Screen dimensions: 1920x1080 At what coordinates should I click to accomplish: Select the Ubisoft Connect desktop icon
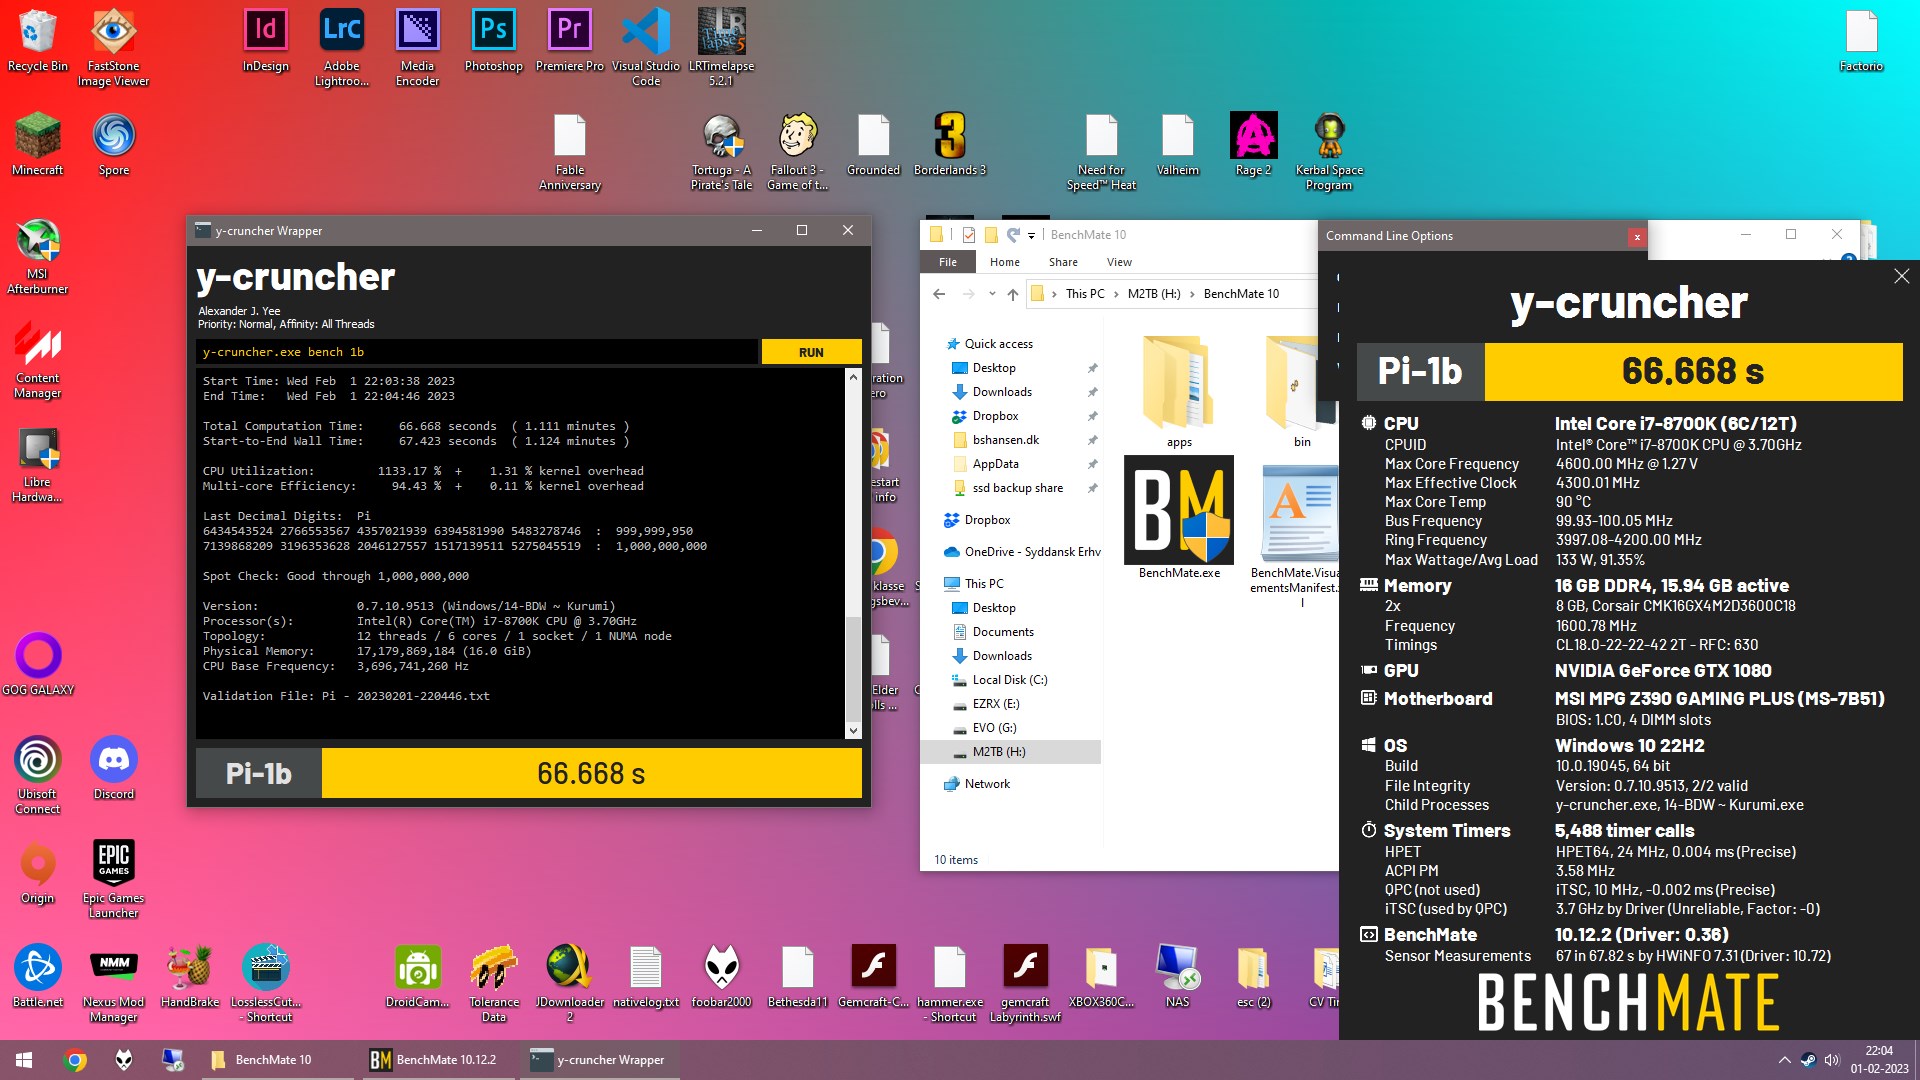pos(38,775)
